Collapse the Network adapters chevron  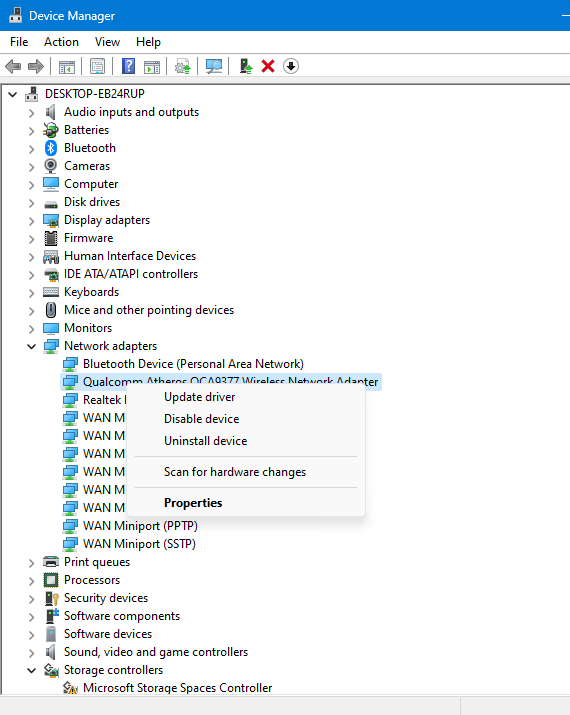(31, 346)
